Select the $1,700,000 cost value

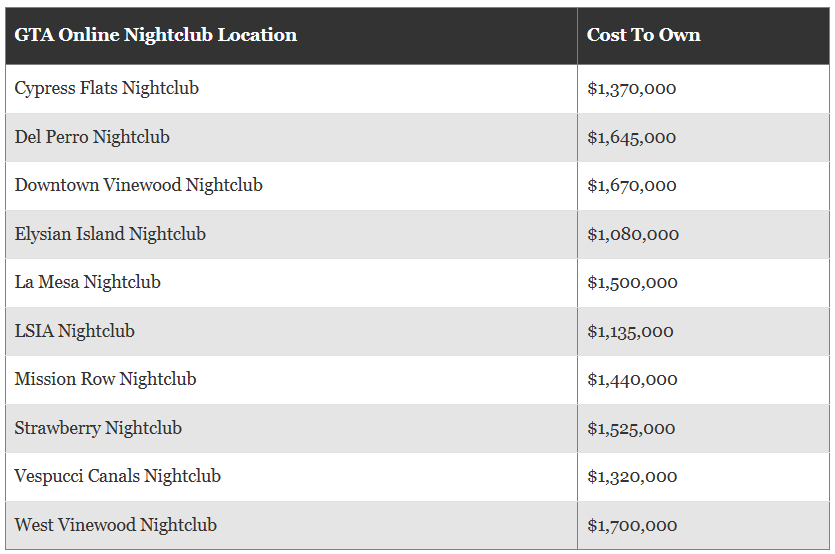click(x=632, y=526)
